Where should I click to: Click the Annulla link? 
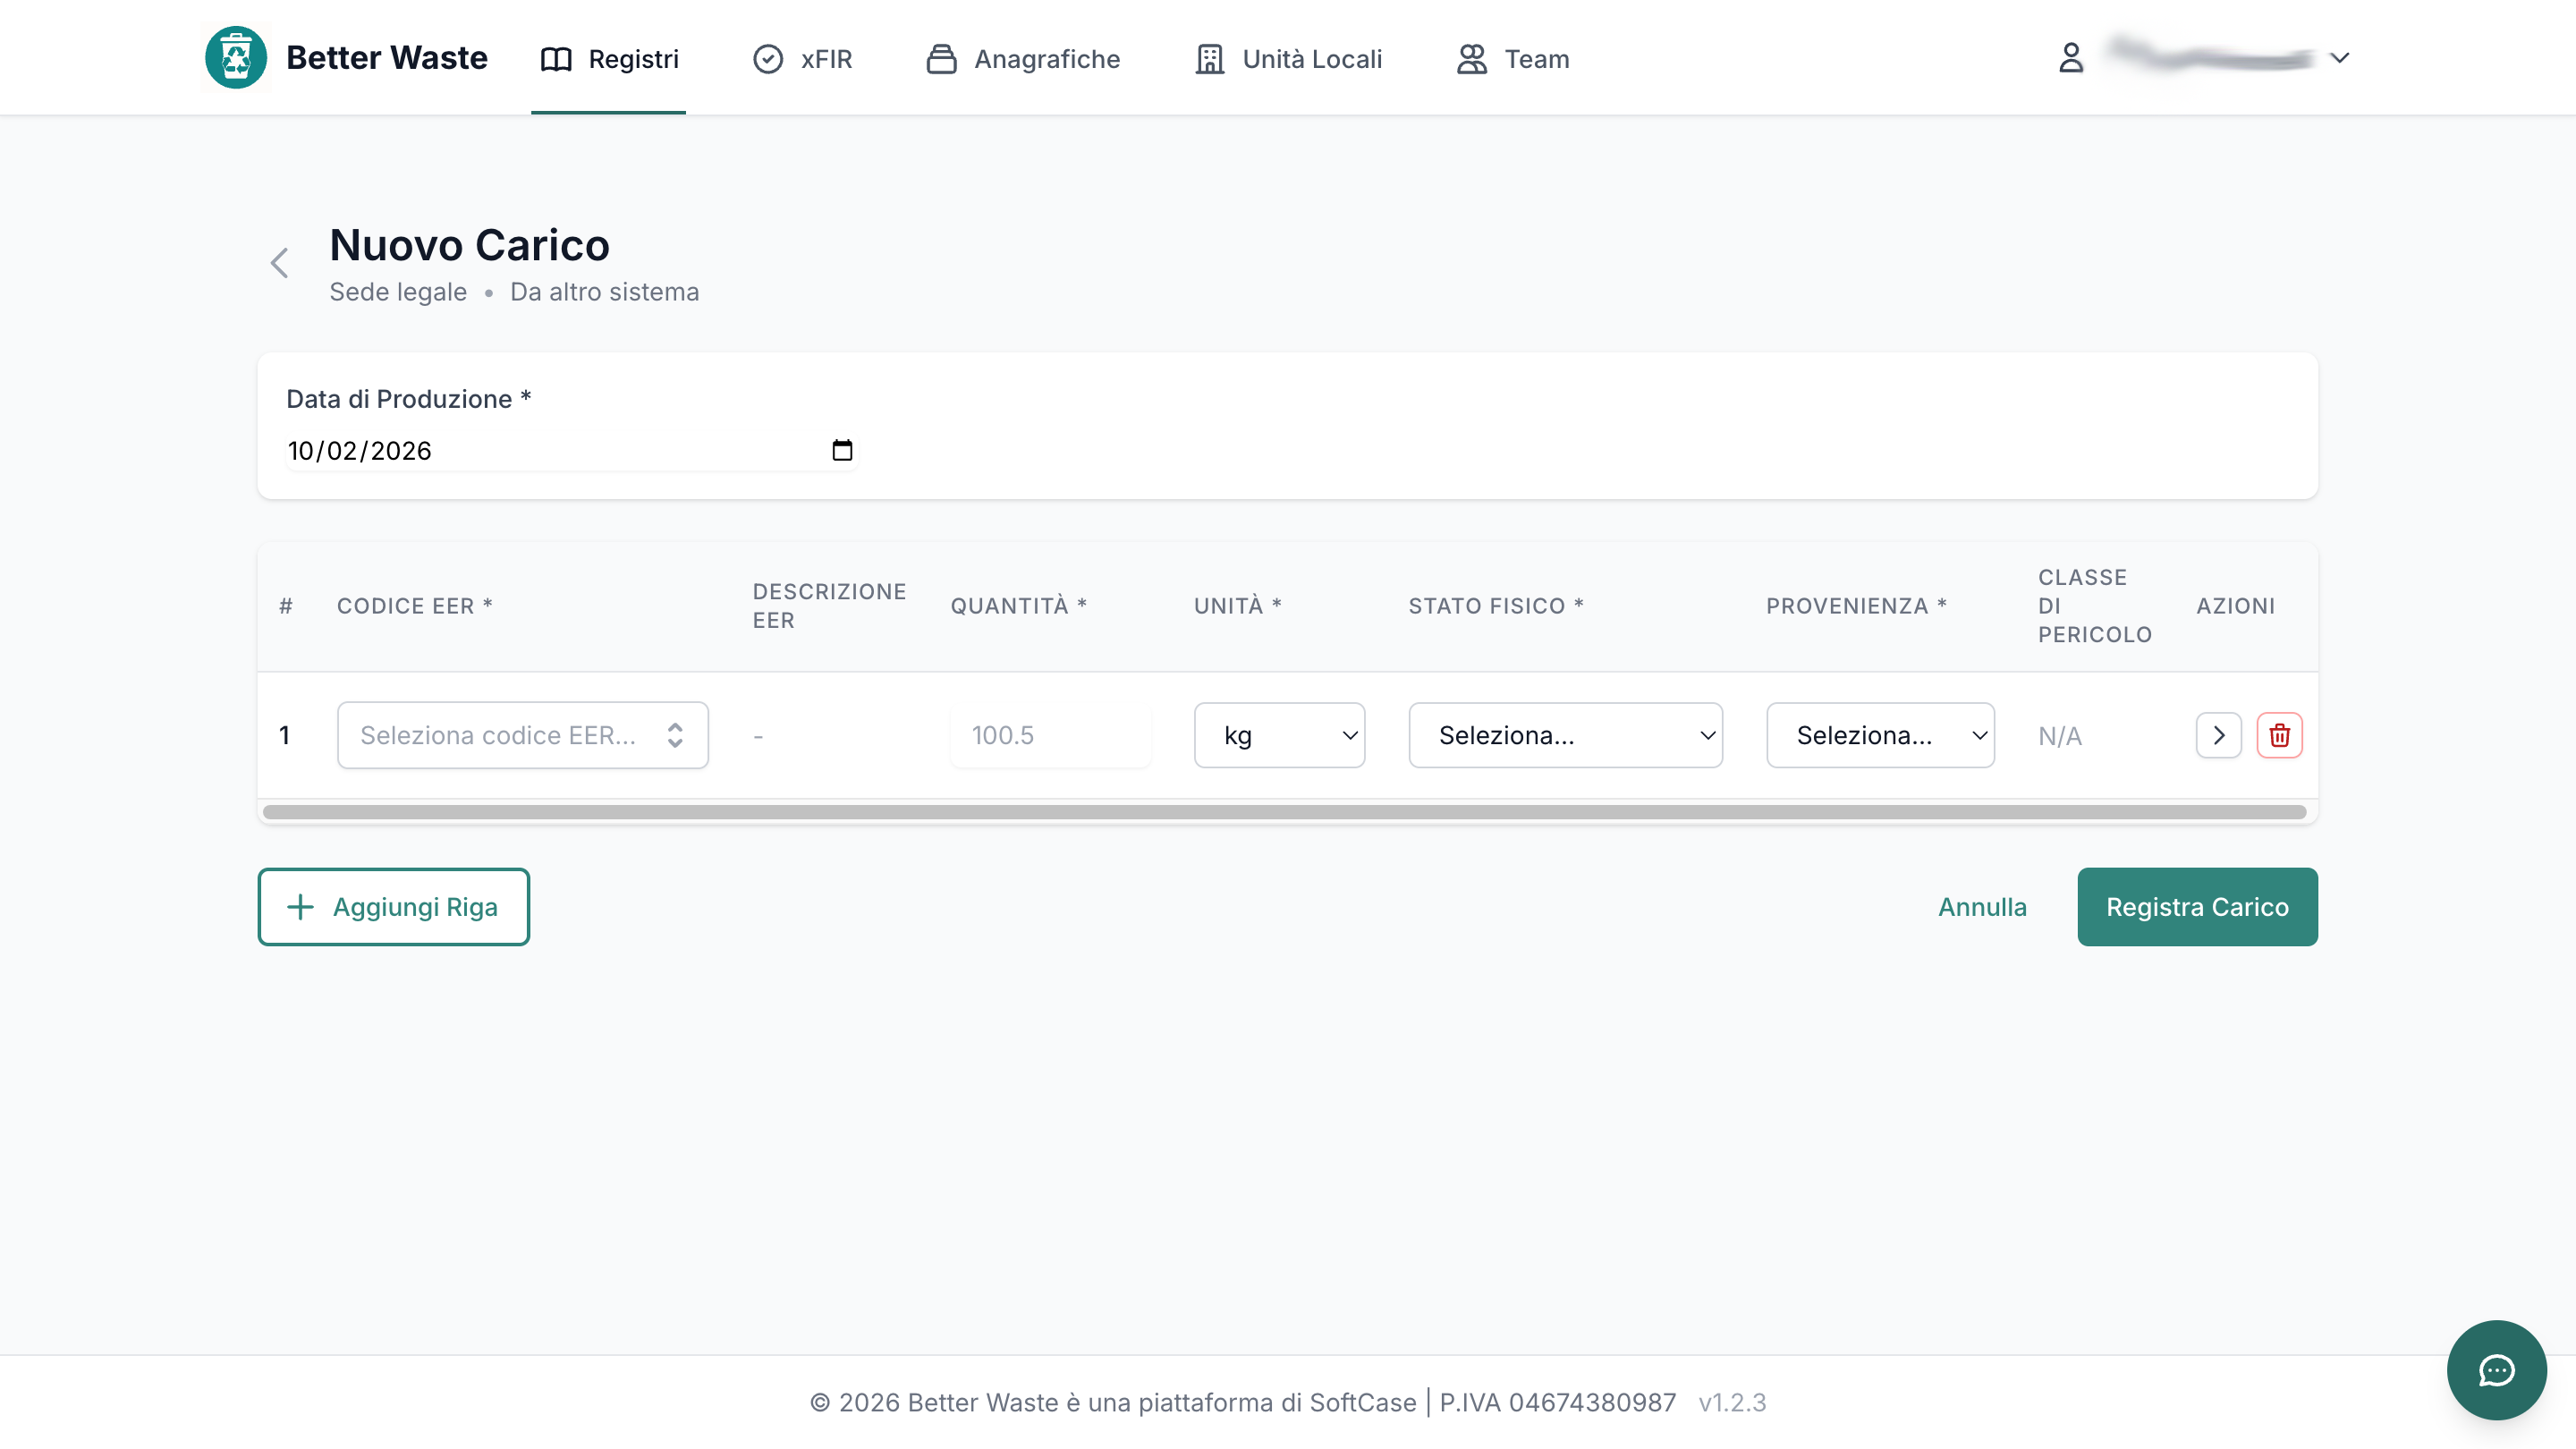tap(1982, 907)
